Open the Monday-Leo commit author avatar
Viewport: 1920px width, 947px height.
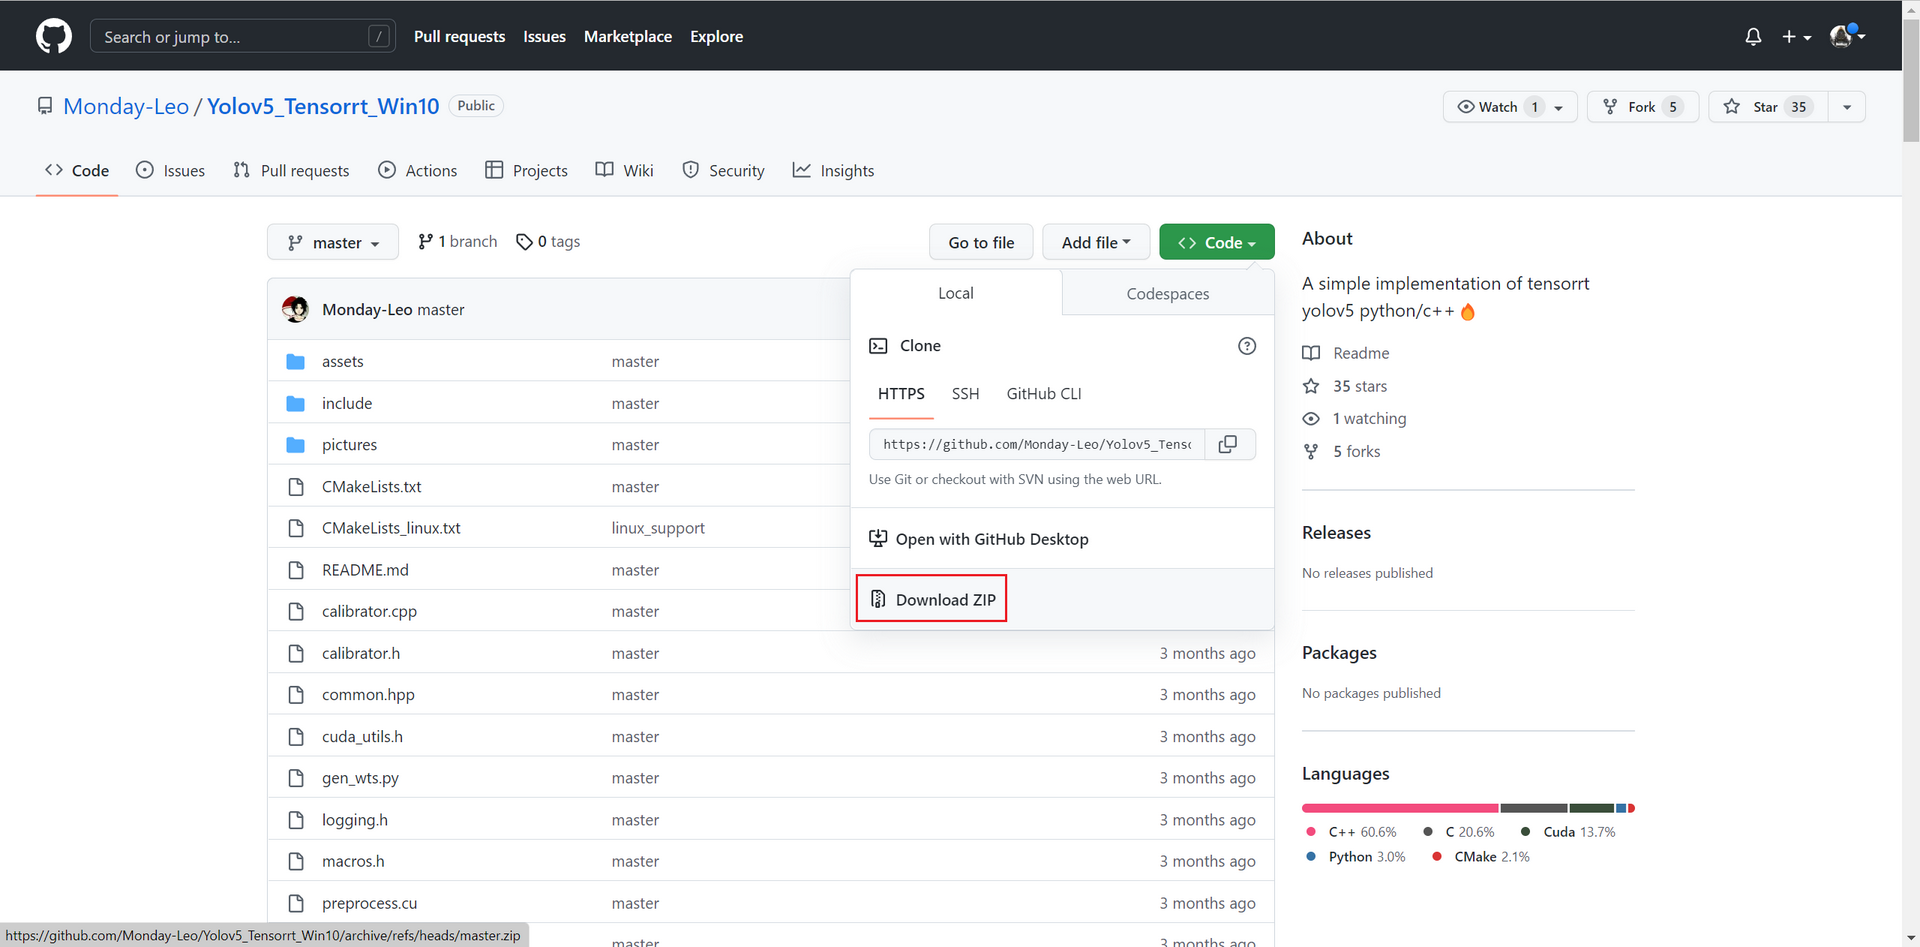(x=295, y=309)
